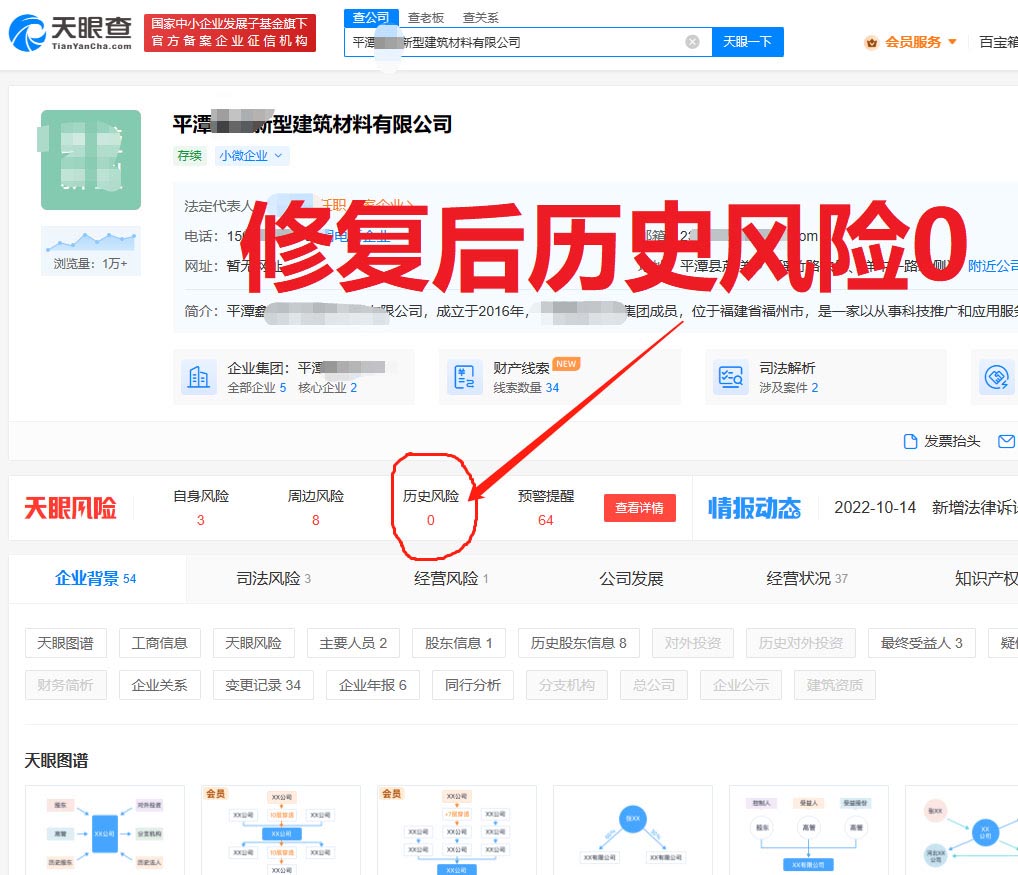1018x875 pixels.
Task: Click the first 天眼图谱 thumbnail
Action: pos(104,830)
